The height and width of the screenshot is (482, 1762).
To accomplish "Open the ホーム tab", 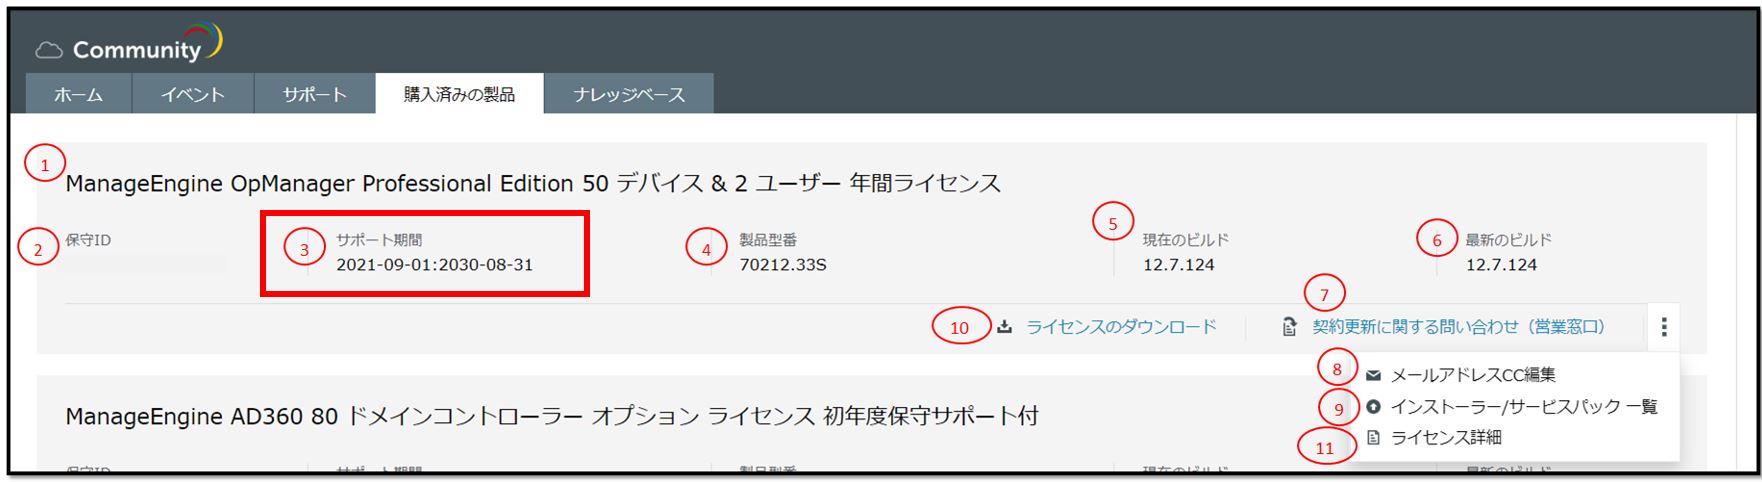I will tap(79, 94).
